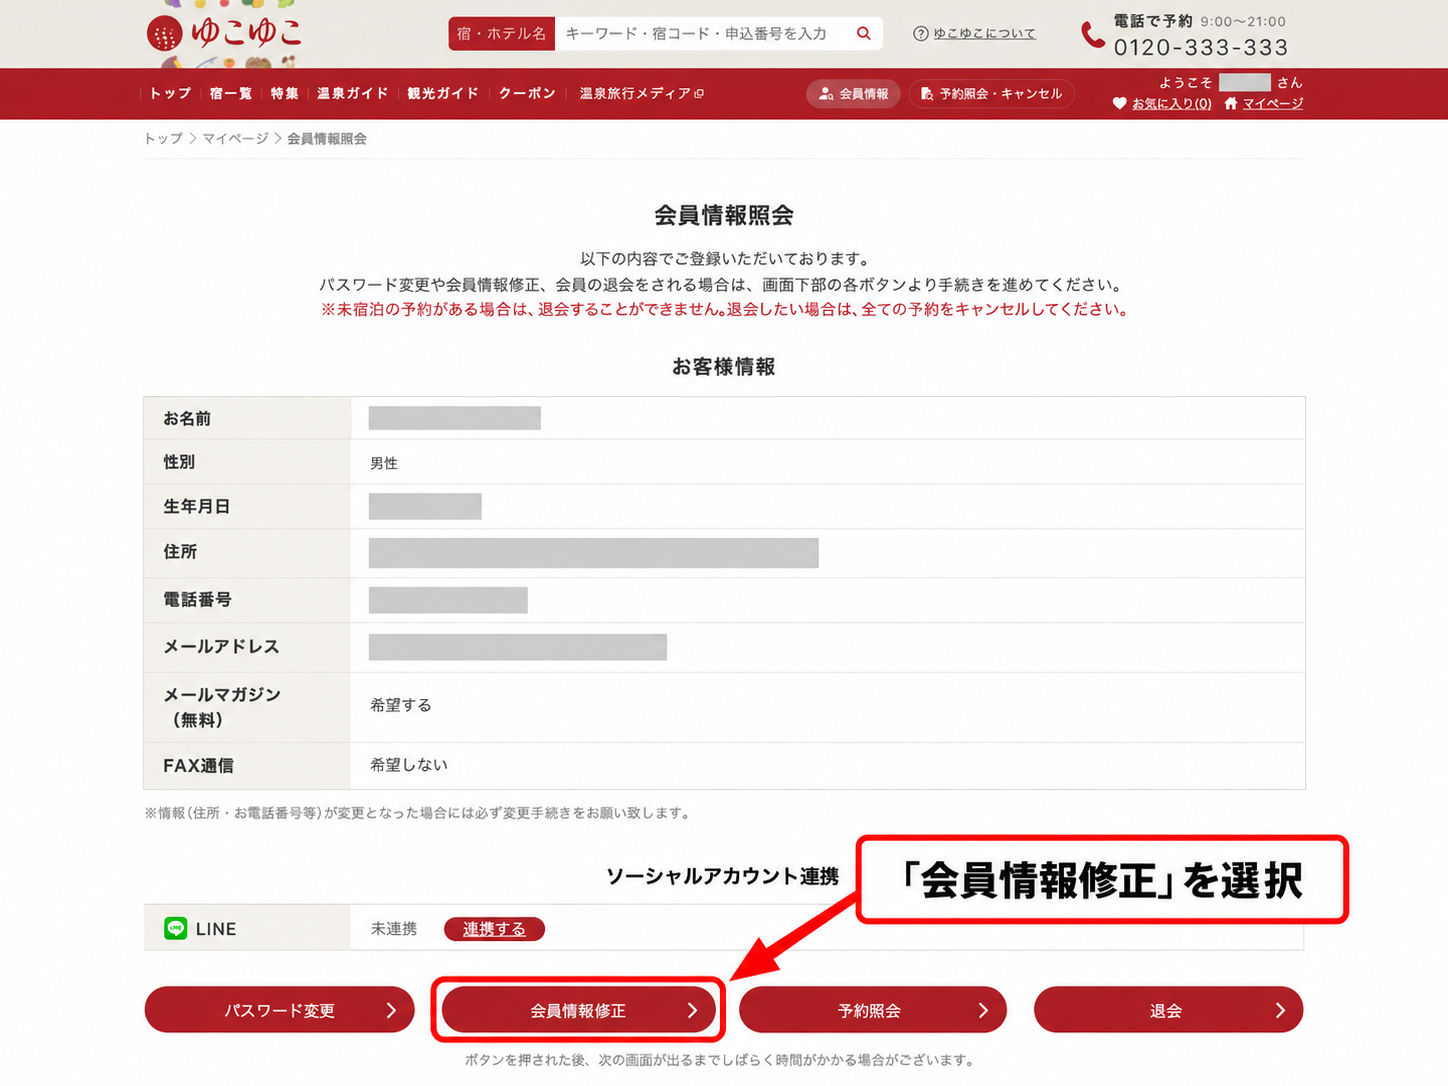Click the 未連携 LINE status text
Viewport: 1448px width, 1086px height.
coord(394,929)
